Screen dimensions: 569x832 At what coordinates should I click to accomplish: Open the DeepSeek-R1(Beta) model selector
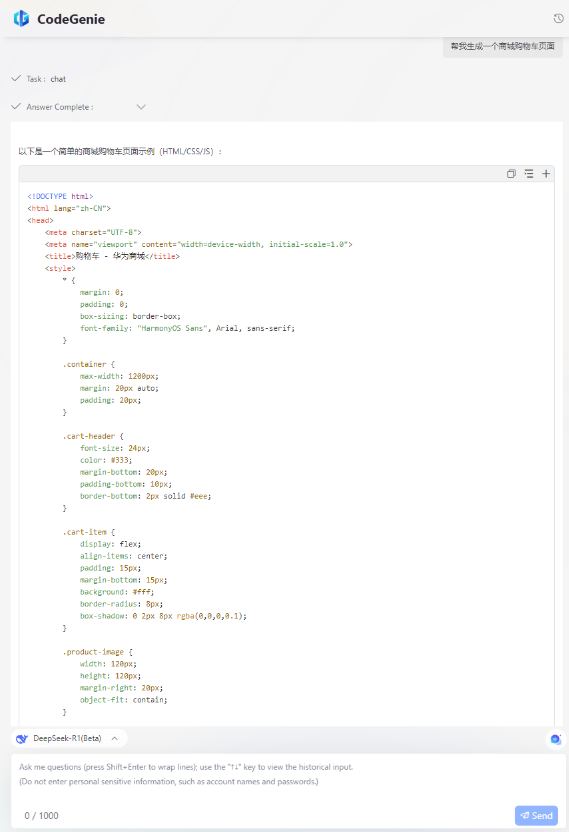click(x=69, y=739)
